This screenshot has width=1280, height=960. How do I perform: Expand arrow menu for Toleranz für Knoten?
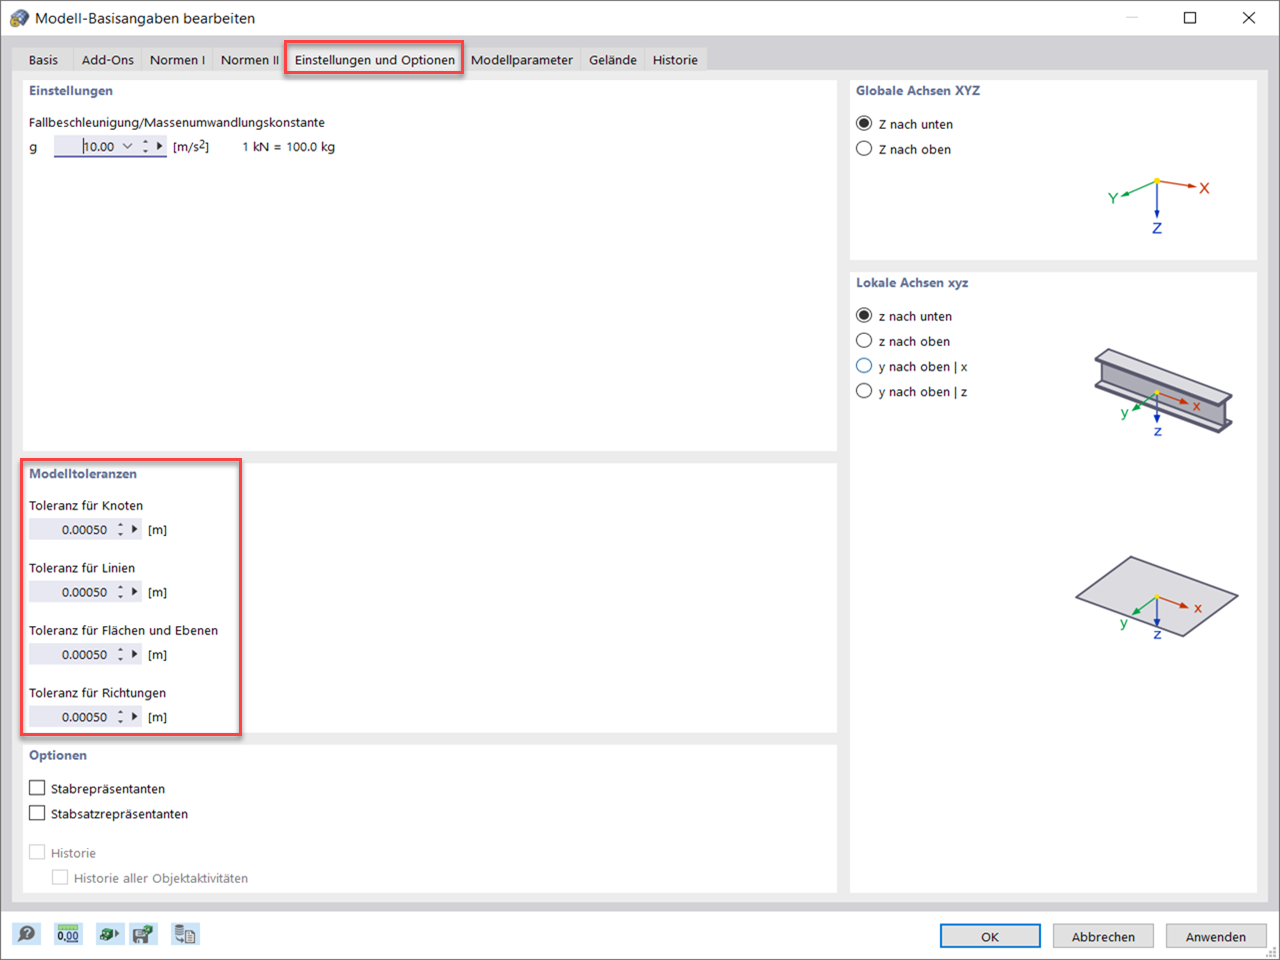[x=135, y=529]
